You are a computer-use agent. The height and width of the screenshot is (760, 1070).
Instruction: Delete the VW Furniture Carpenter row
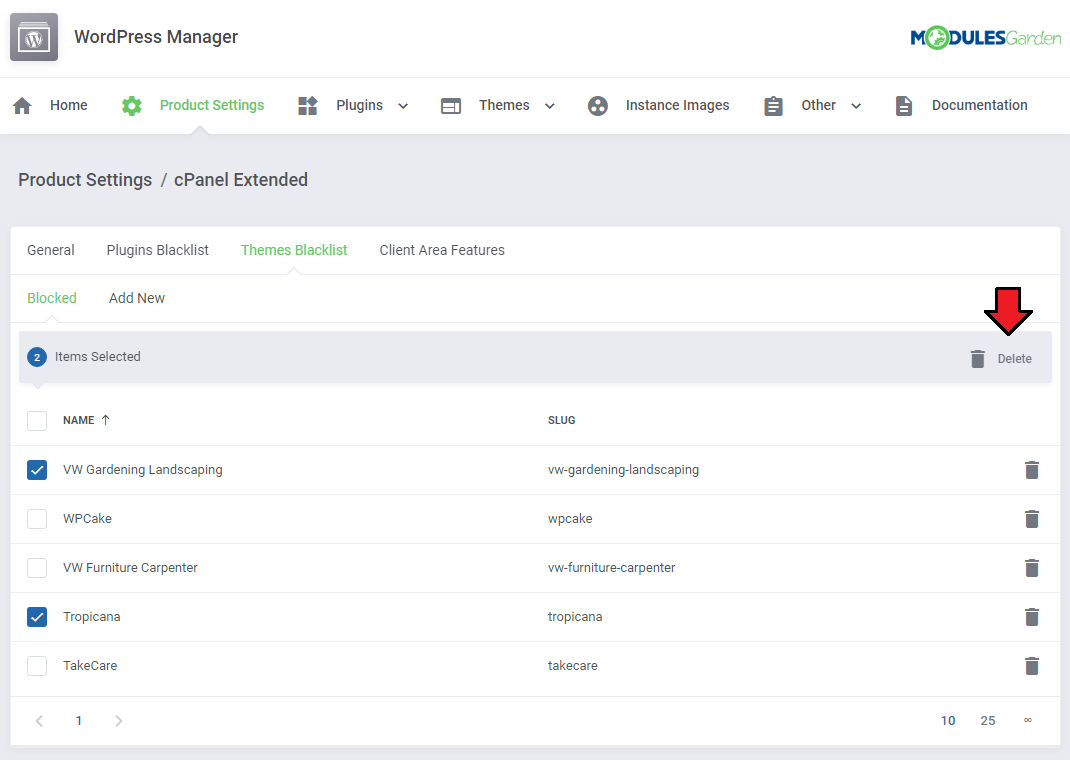pyautogui.click(x=1032, y=568)
